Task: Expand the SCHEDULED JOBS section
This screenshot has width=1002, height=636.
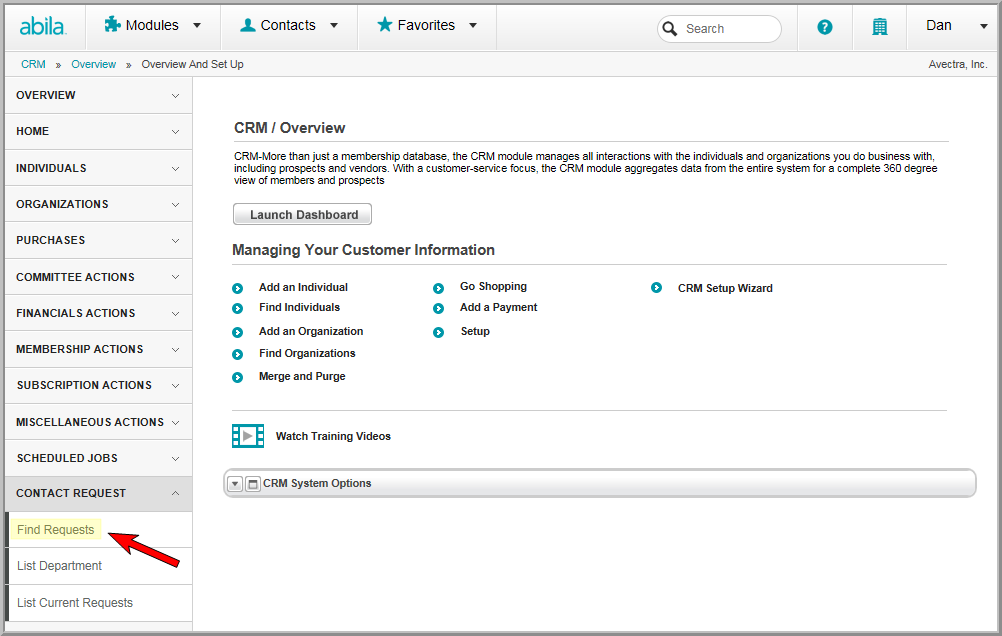Action: click(x=98, y=458)
